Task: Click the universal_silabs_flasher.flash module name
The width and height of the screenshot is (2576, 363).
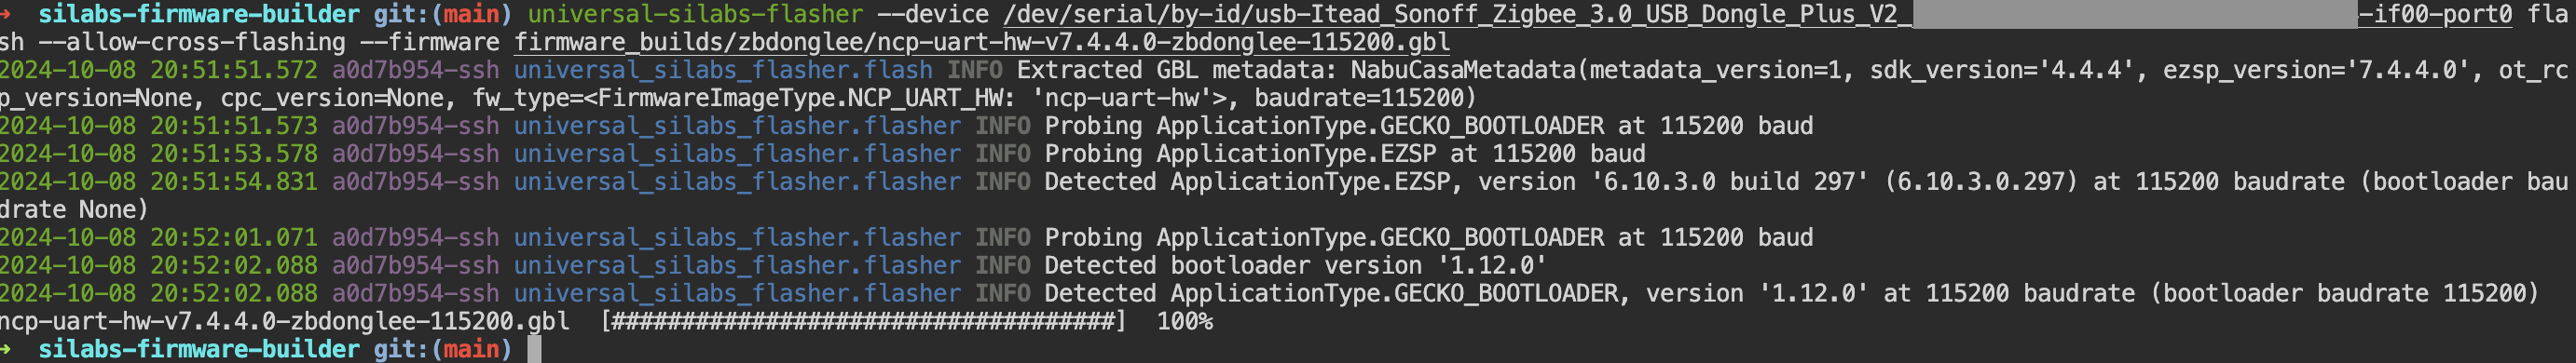Action: [x=723, y=70]
